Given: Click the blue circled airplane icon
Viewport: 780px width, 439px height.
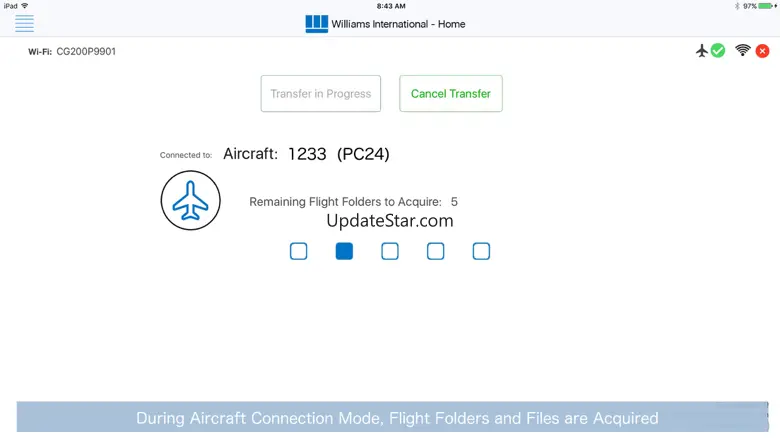Looking at the screenshot, I should pyautogui.click(x=190, y=201).
